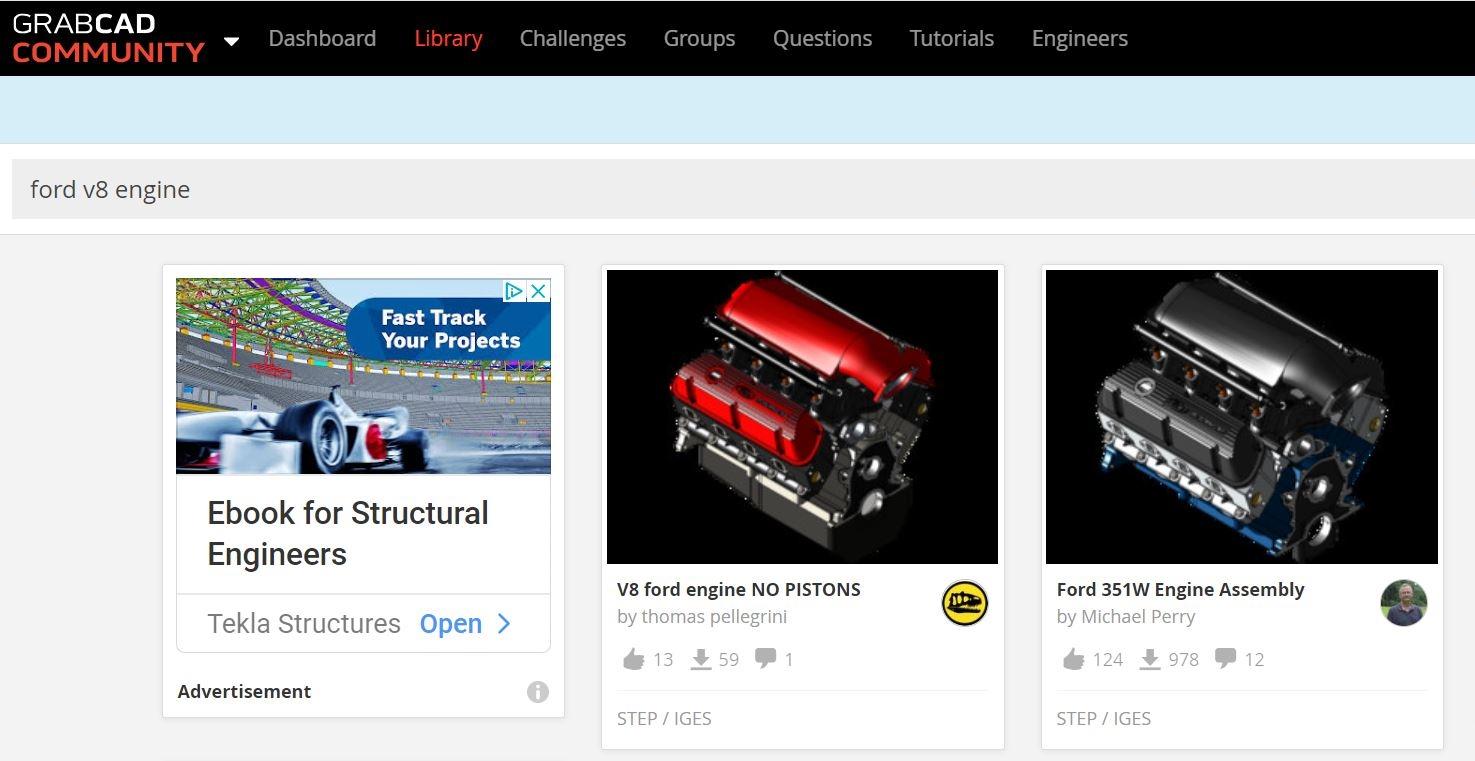
Task: Click the info icon beside Advertisement label
Action: [538, 692]
